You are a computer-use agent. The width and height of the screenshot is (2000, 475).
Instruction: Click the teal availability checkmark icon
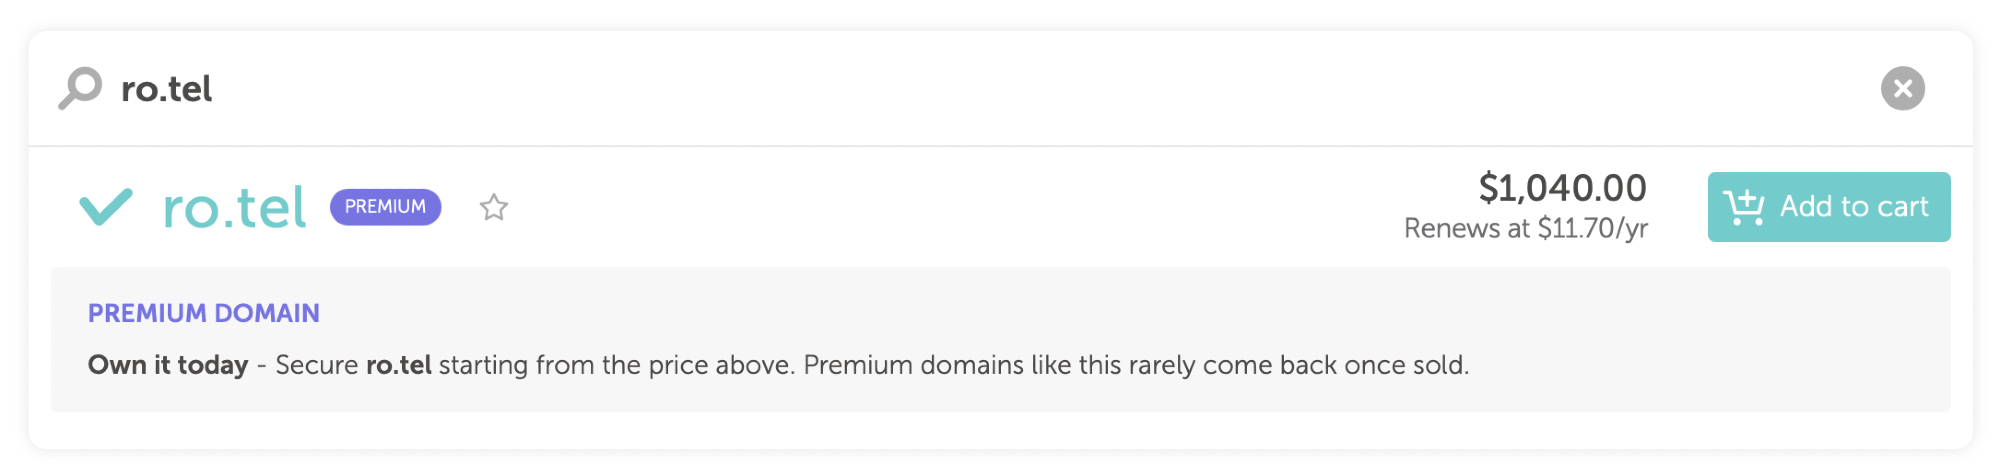coord(105,207)
